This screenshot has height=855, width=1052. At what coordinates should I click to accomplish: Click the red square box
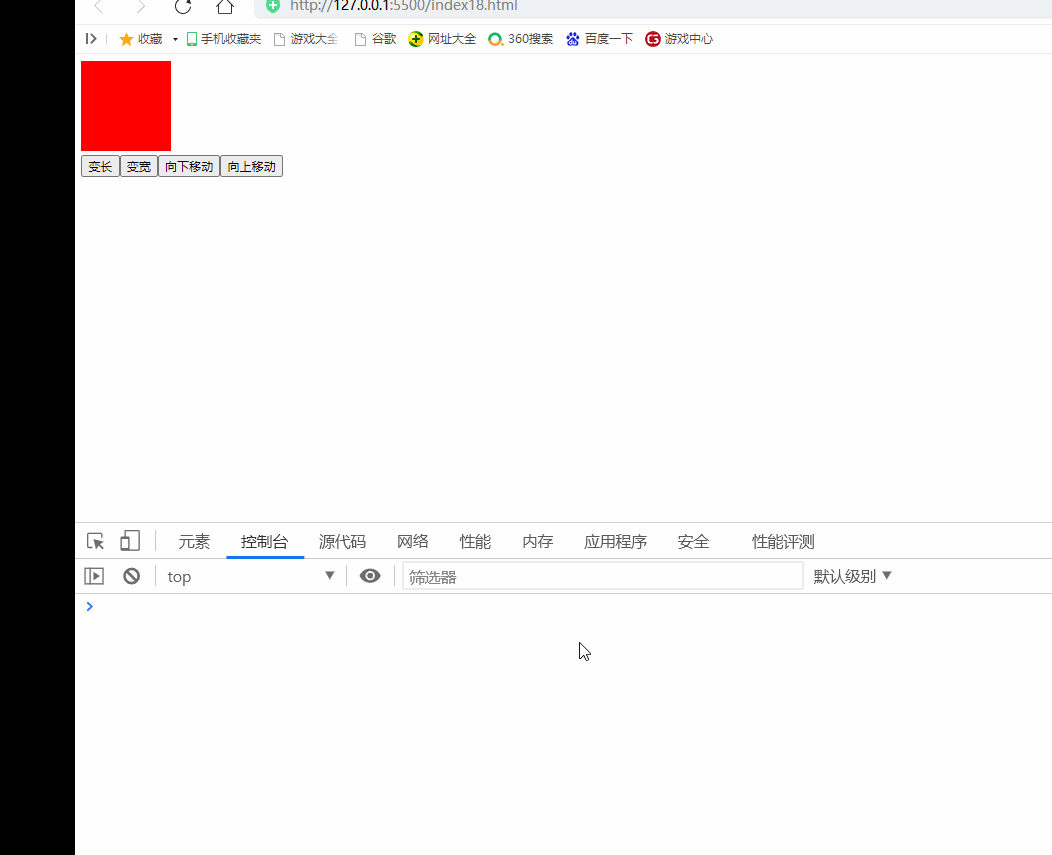coord(126,106)
